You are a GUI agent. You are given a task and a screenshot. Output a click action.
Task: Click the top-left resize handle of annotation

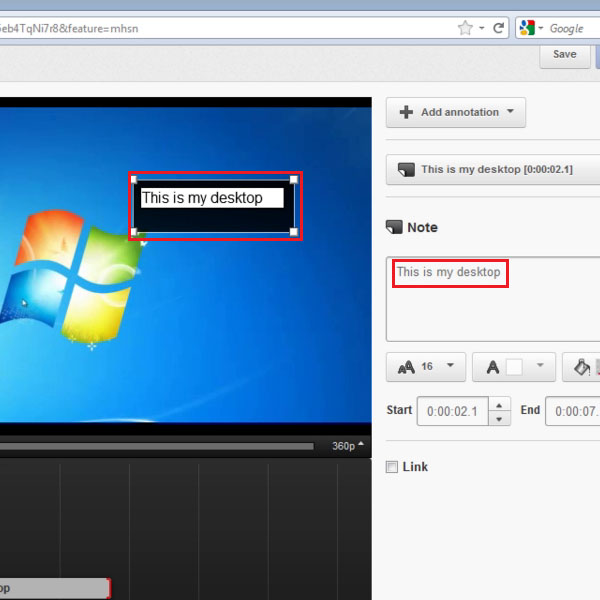(134, 180)
